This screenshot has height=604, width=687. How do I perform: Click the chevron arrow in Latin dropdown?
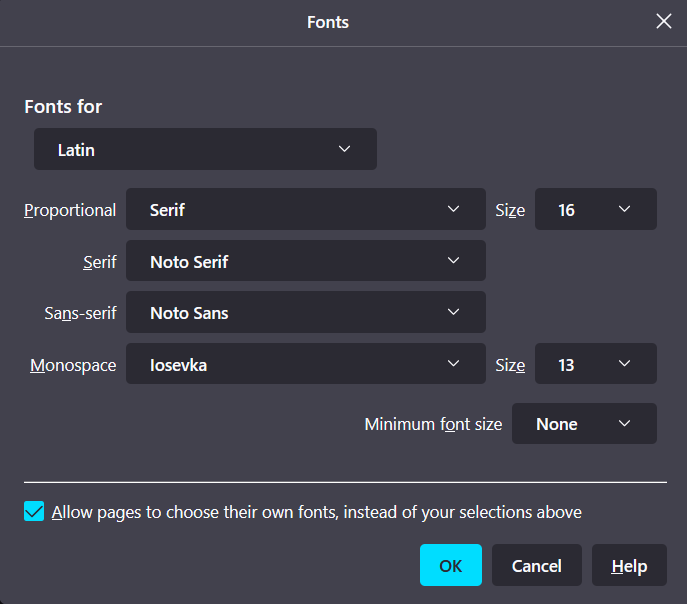click(x=345, y=149)
